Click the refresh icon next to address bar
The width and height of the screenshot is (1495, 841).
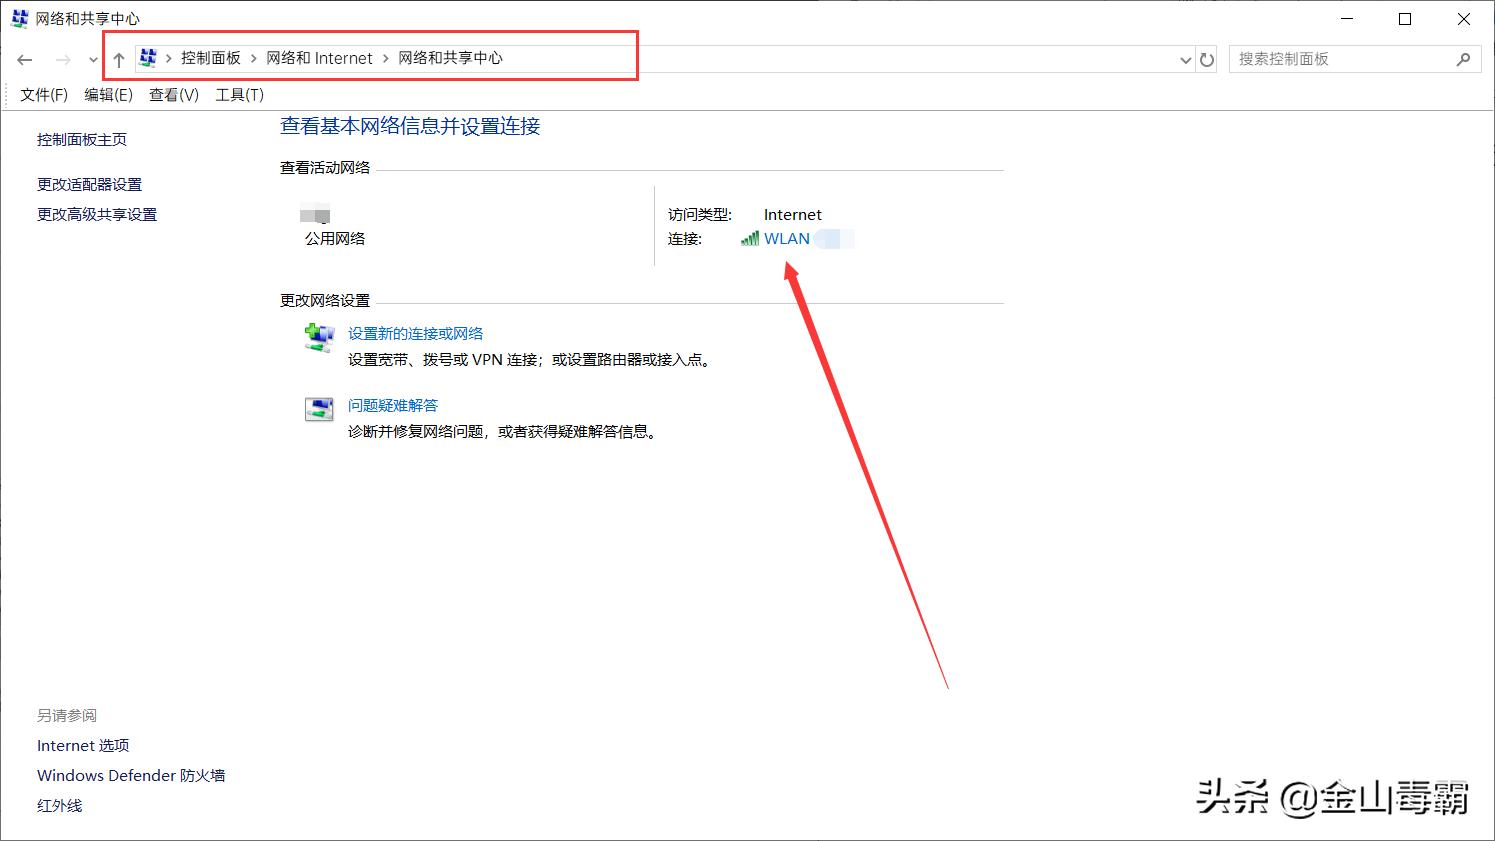point(1207,59)
